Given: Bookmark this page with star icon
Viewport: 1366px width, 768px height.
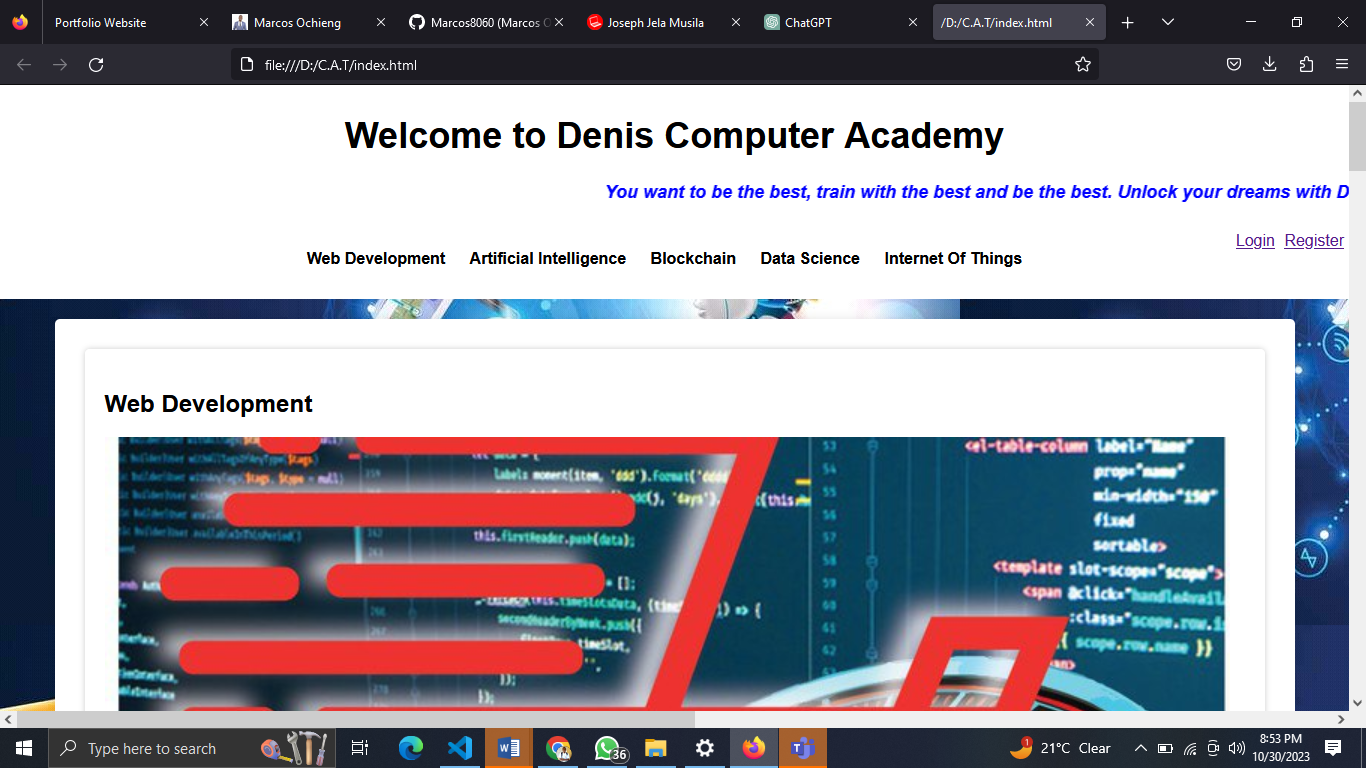Looking at the screenshot, I should [1082, 65].
